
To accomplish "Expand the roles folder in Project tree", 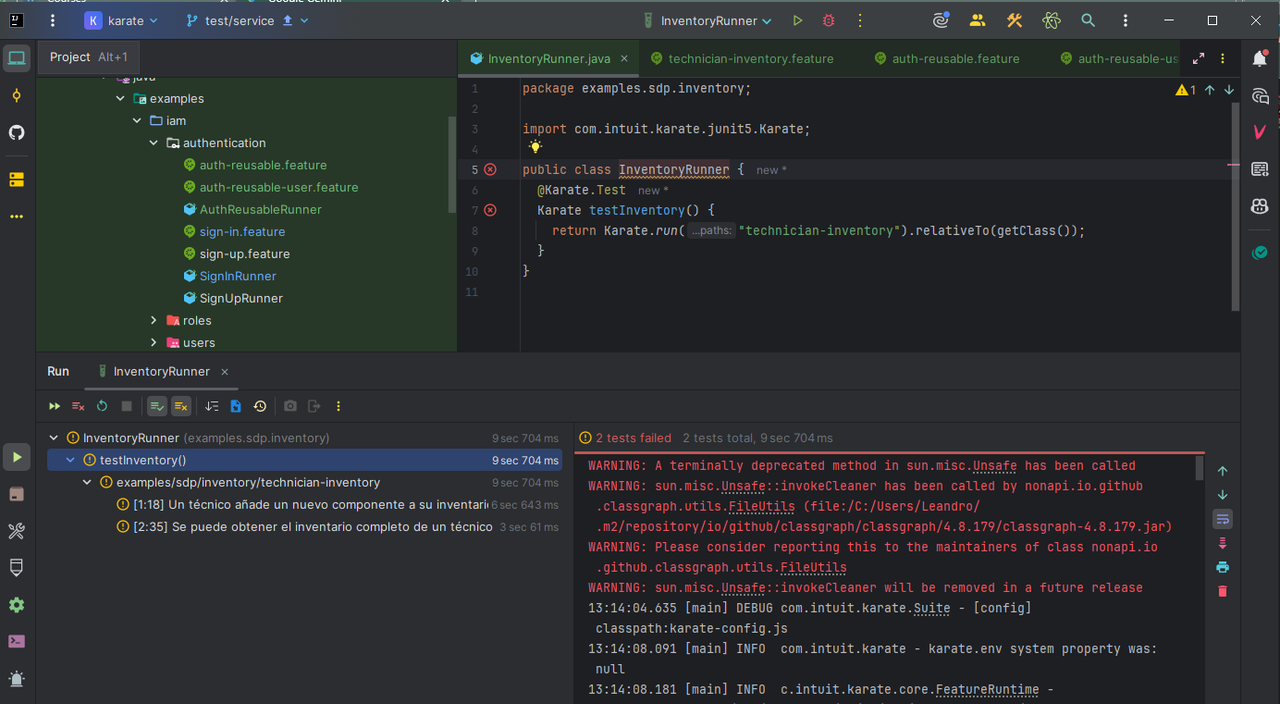I will [x=154, y=320].
